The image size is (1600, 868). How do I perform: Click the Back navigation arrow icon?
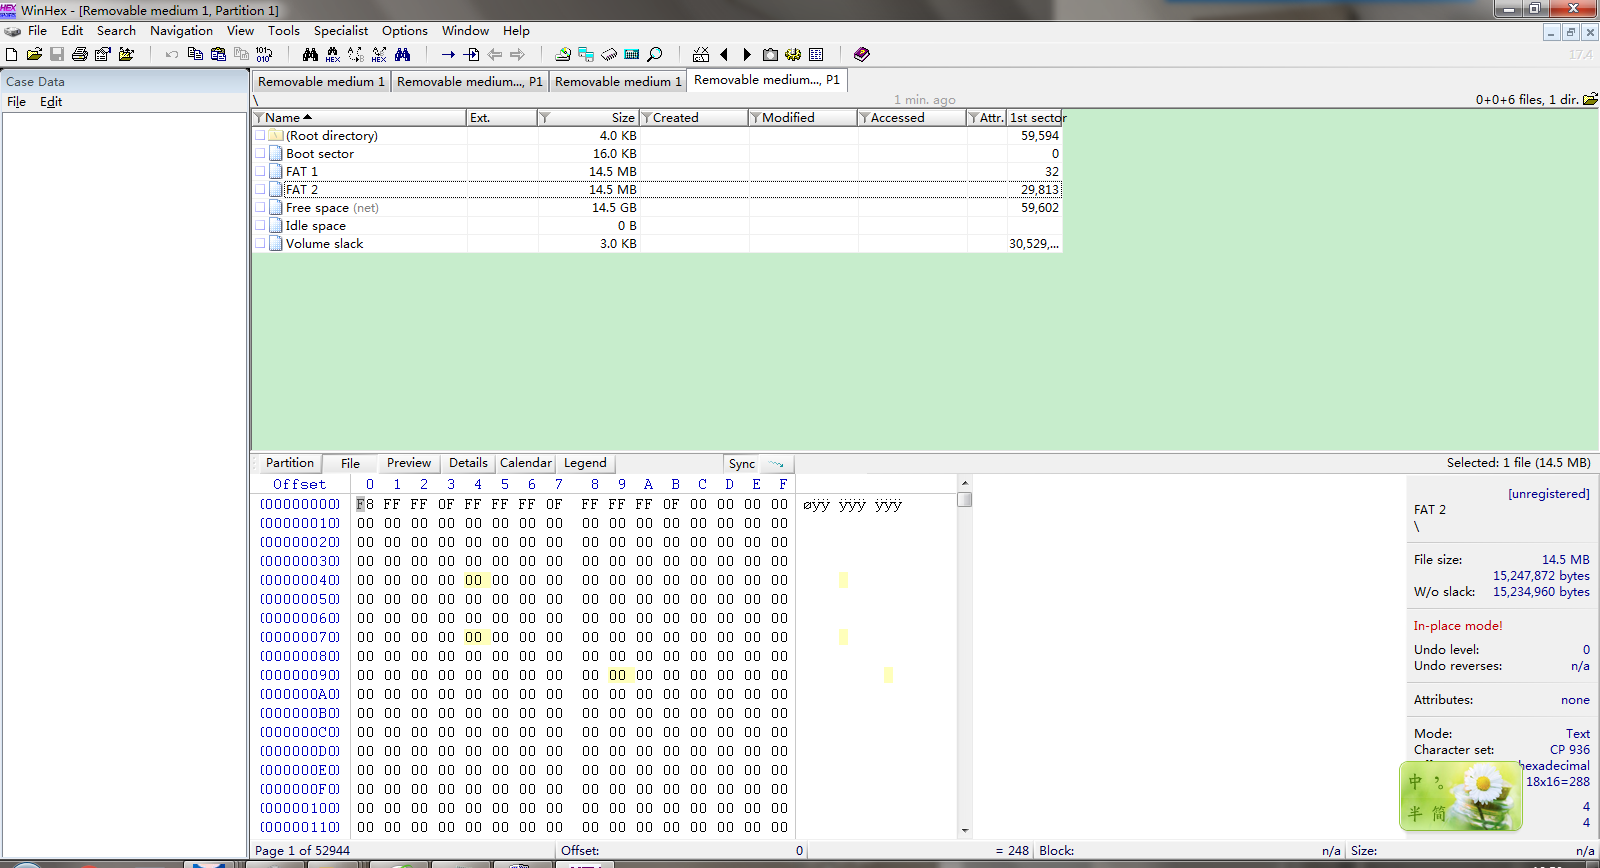[494, 54]
